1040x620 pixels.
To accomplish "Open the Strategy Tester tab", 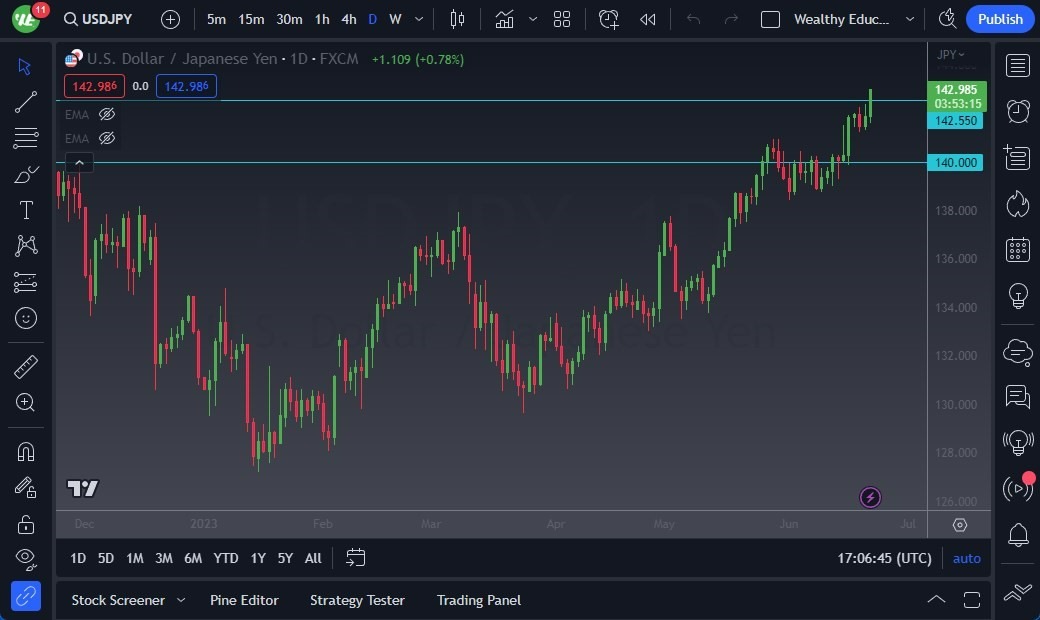I will pos(357,600).
